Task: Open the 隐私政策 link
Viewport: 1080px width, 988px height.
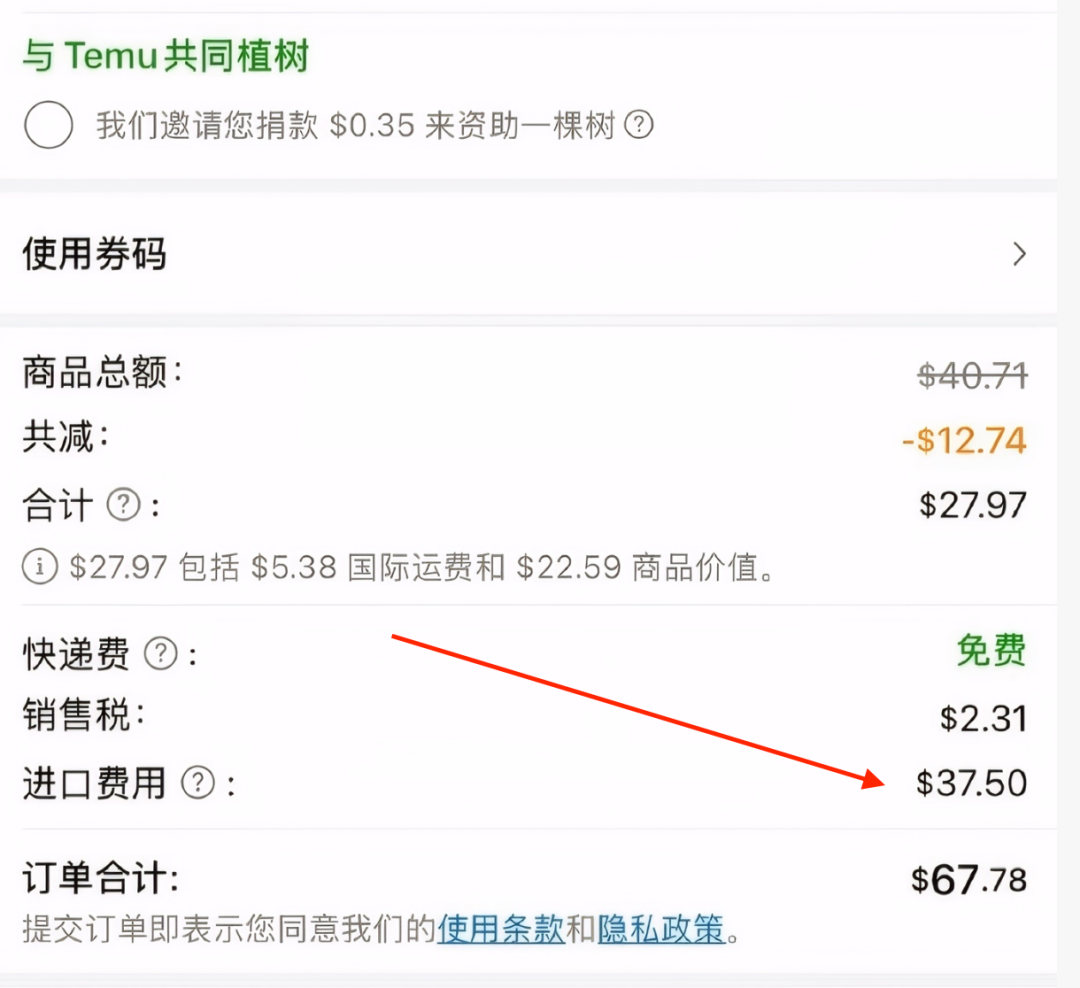Action: pyautogui.click(x=661, y=928)
